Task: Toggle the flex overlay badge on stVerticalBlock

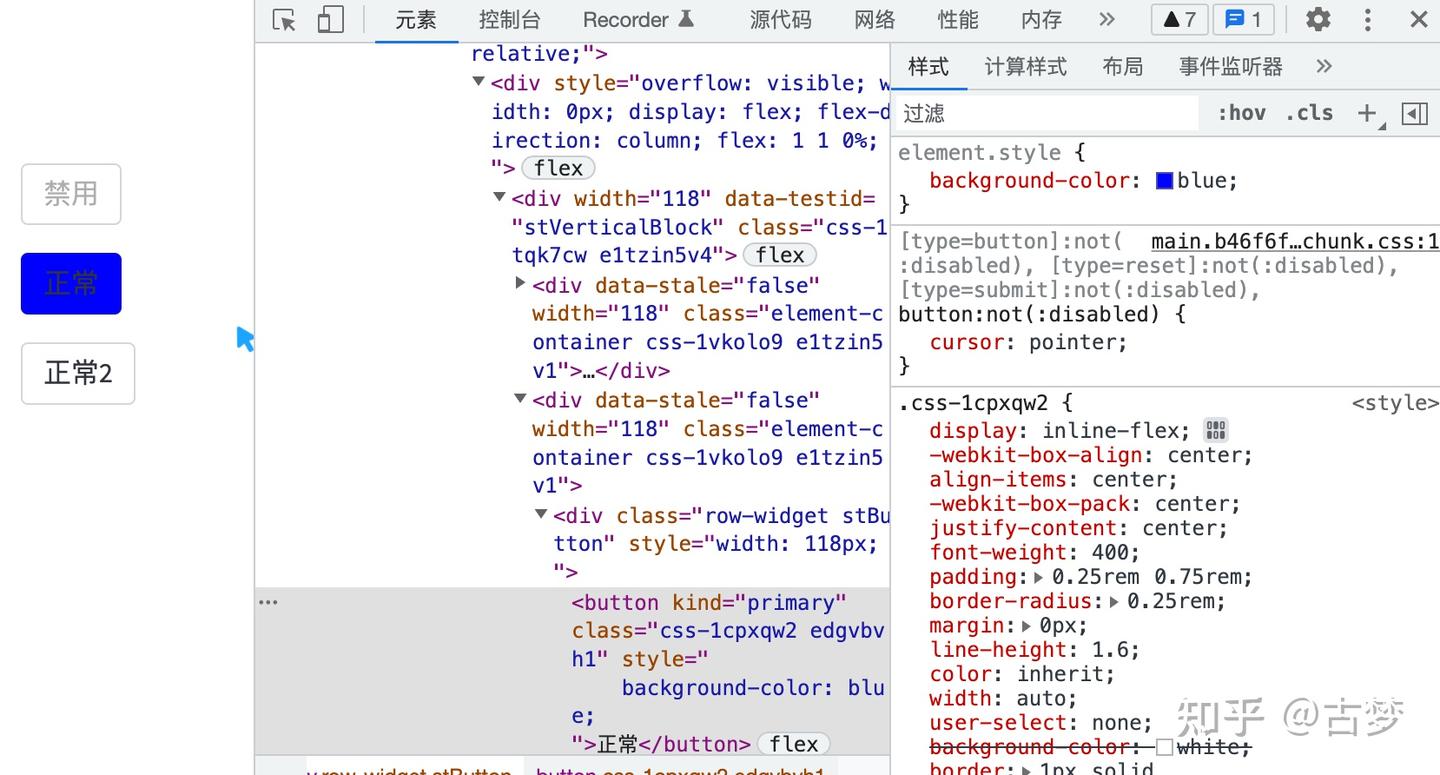Action: [779, 255]
